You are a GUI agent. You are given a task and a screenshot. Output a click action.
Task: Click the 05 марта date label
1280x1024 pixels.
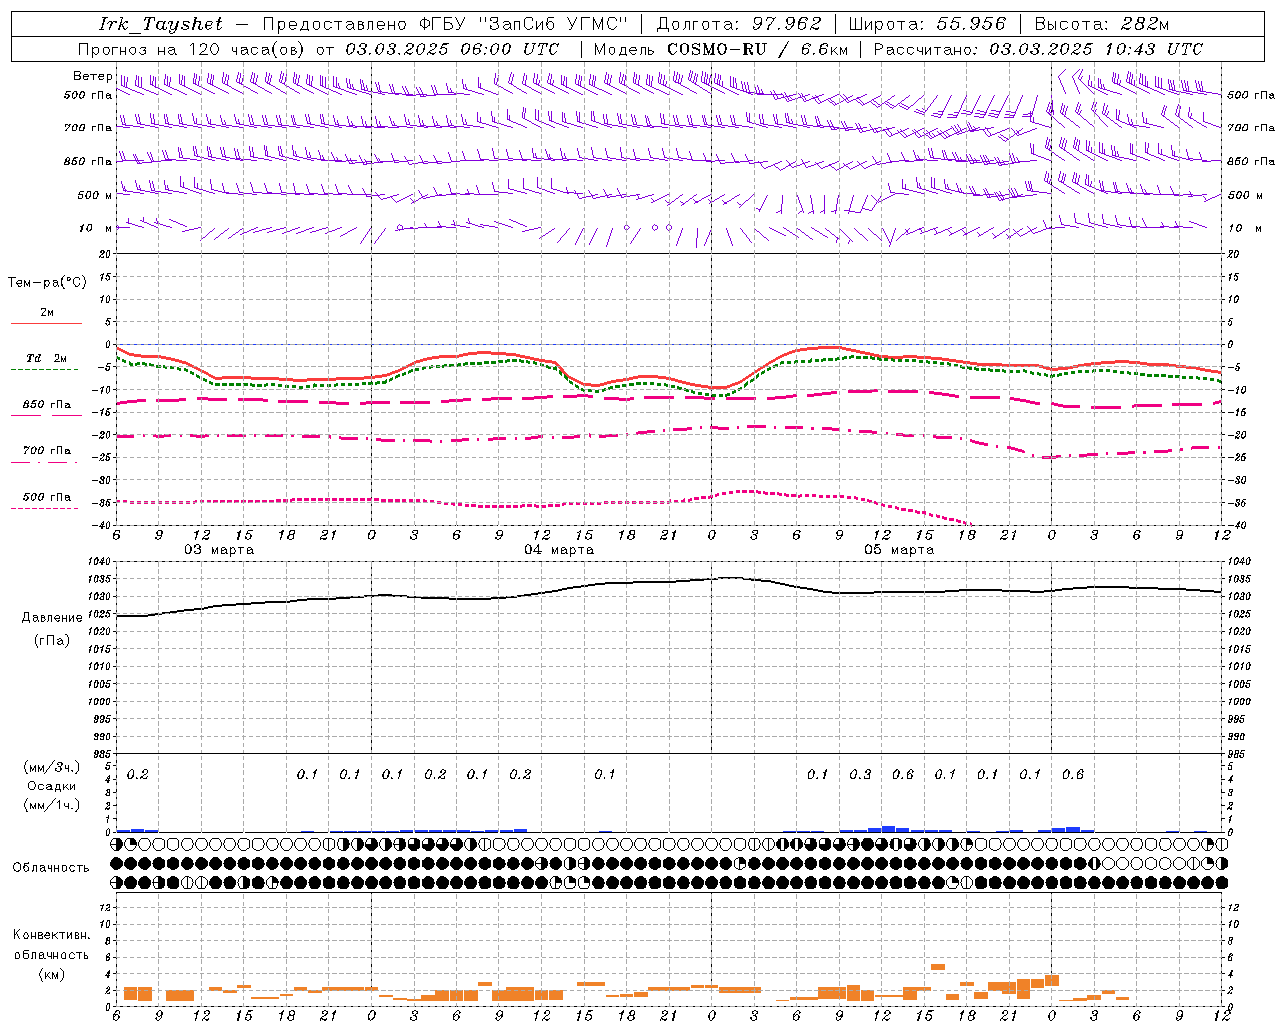tap(899, 549)
